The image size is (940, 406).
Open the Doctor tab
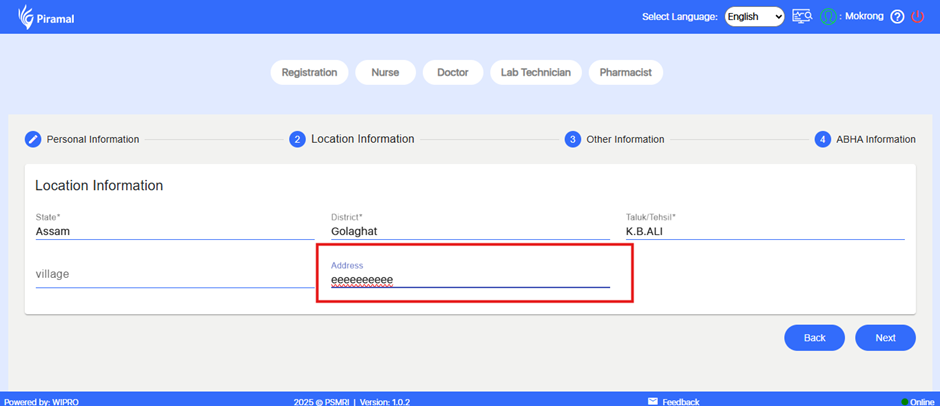(x=452, y=73)
